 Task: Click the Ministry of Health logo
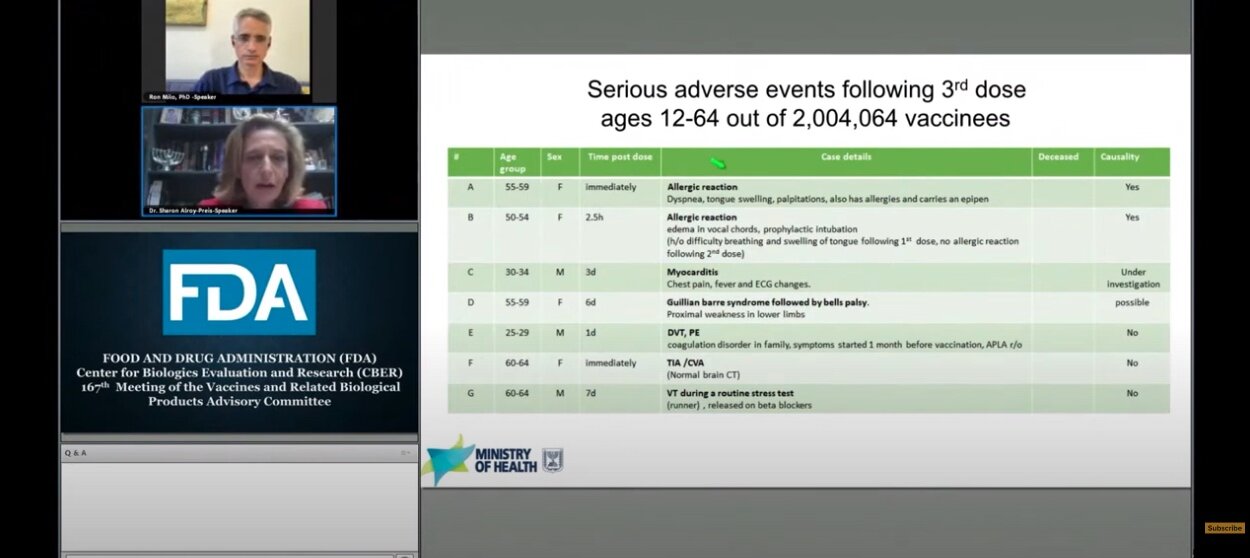click(493, 460)
